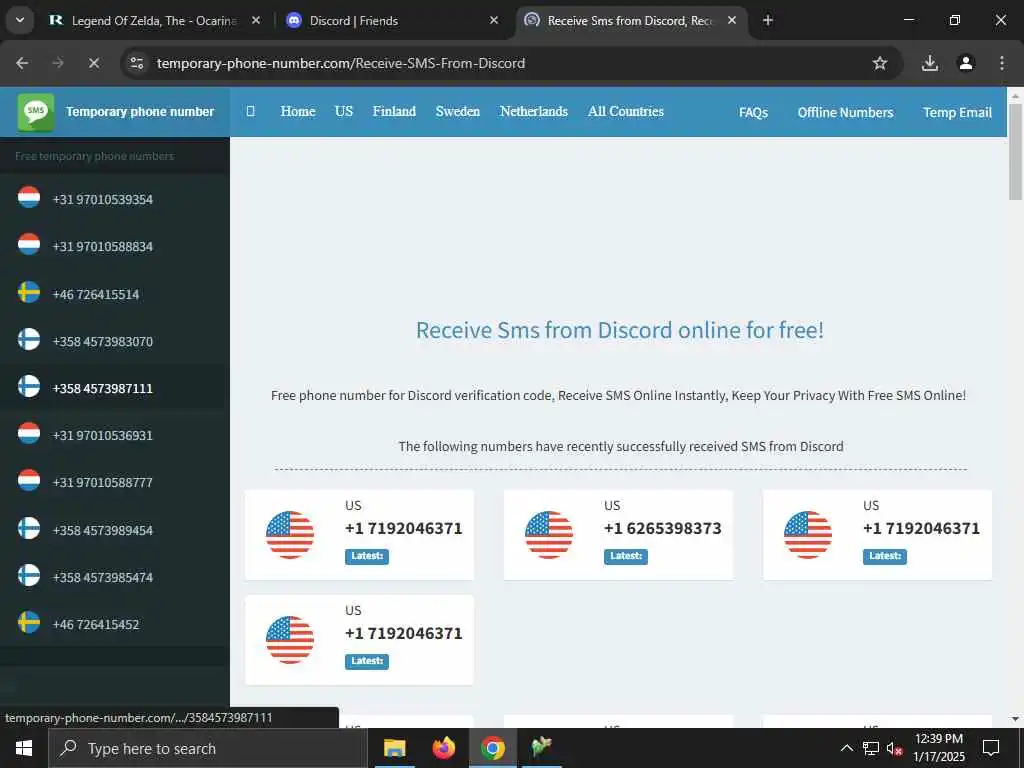Open Netherlands numbers nav link

click(534, 112)
